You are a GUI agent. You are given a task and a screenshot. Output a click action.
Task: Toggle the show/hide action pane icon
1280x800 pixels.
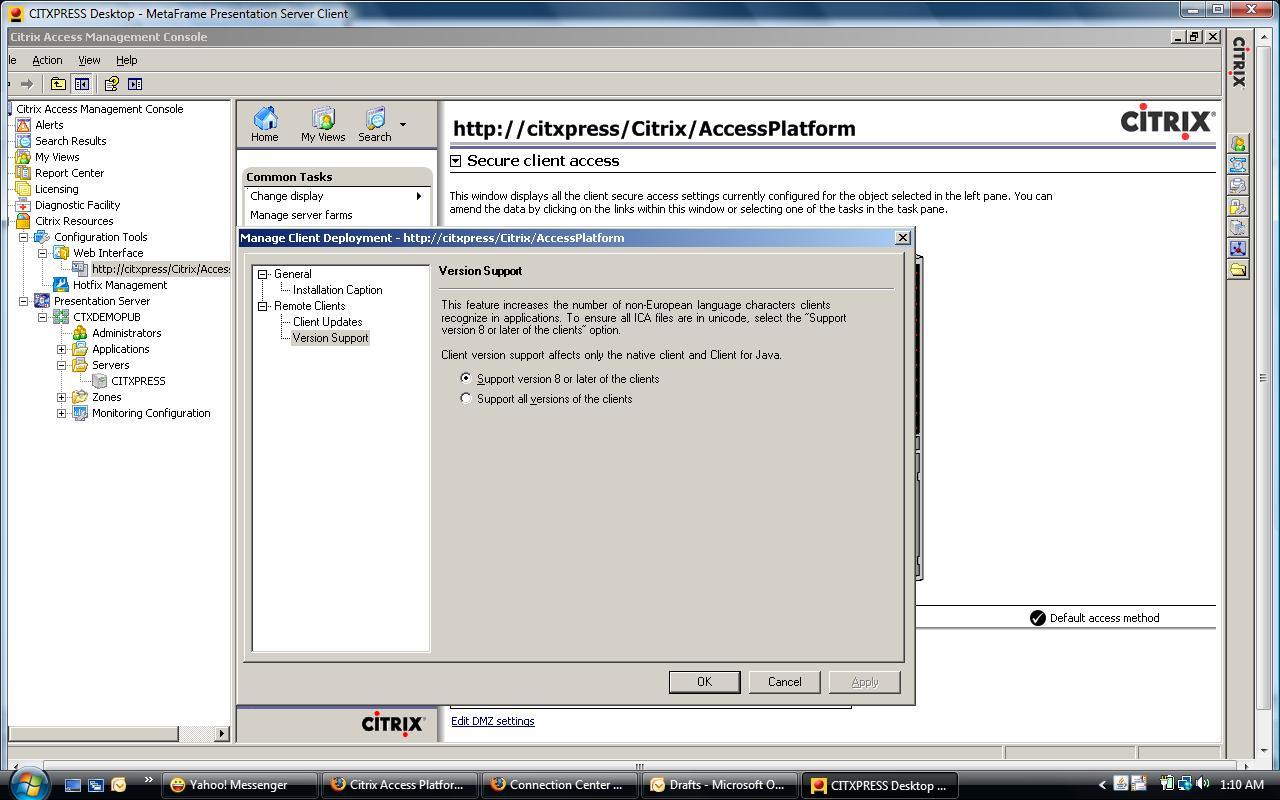135,84
